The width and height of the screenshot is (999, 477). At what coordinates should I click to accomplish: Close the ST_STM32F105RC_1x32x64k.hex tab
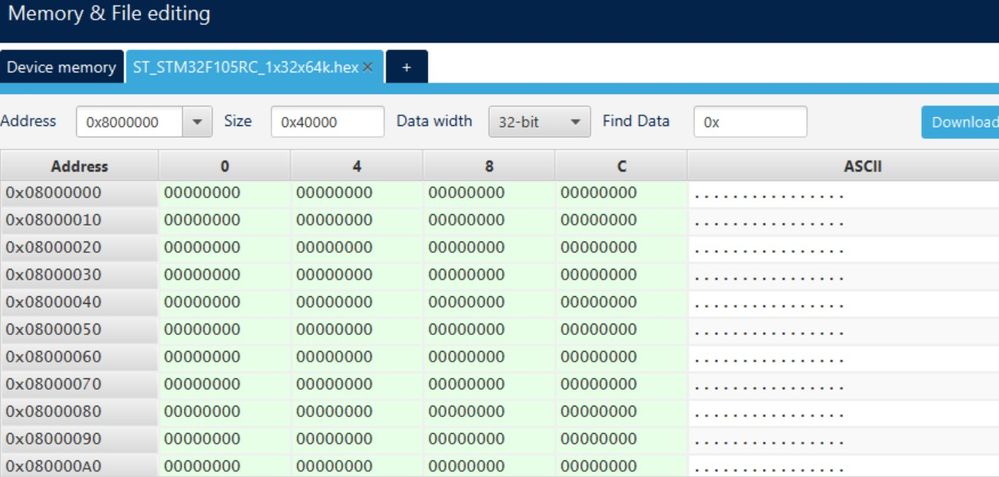coord(367,68)
